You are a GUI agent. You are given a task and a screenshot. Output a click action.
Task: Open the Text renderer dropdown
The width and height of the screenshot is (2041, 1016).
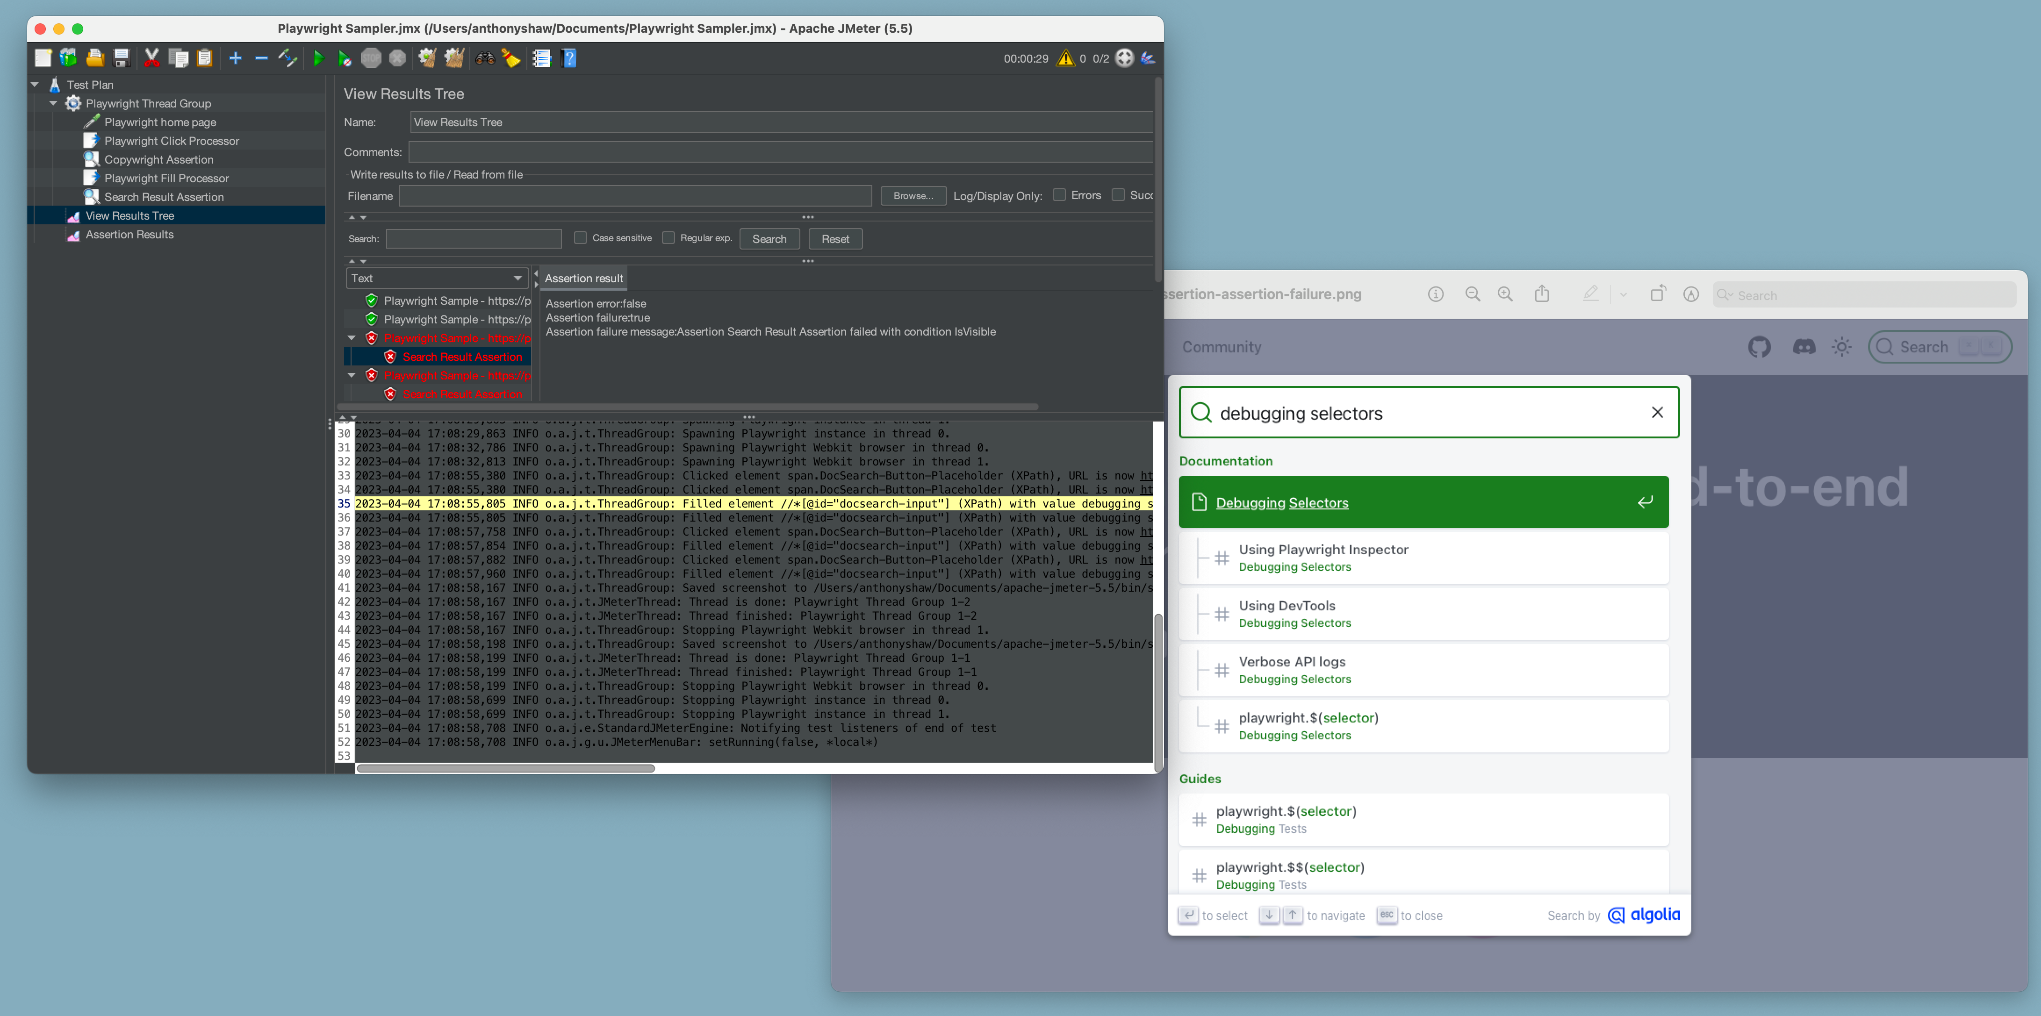pos(436,278)
